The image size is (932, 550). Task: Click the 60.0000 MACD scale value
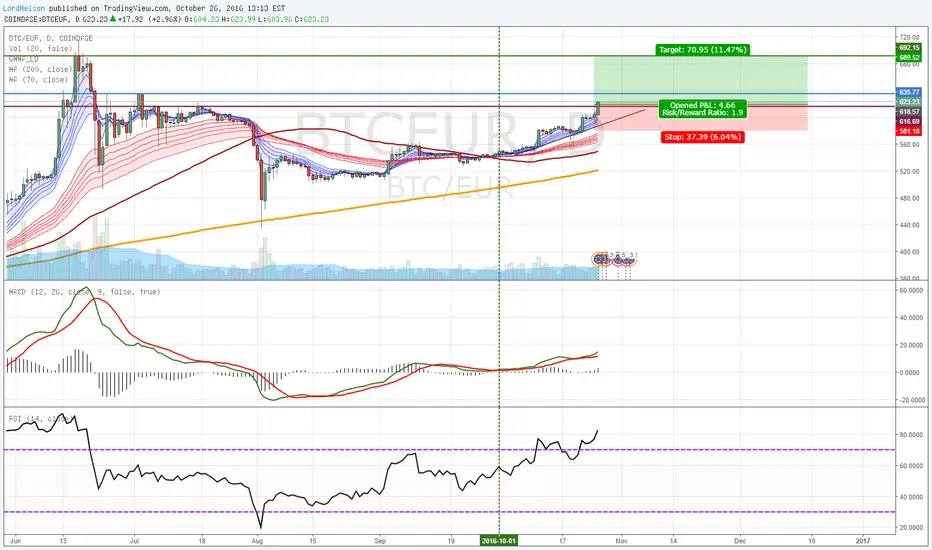912,290
